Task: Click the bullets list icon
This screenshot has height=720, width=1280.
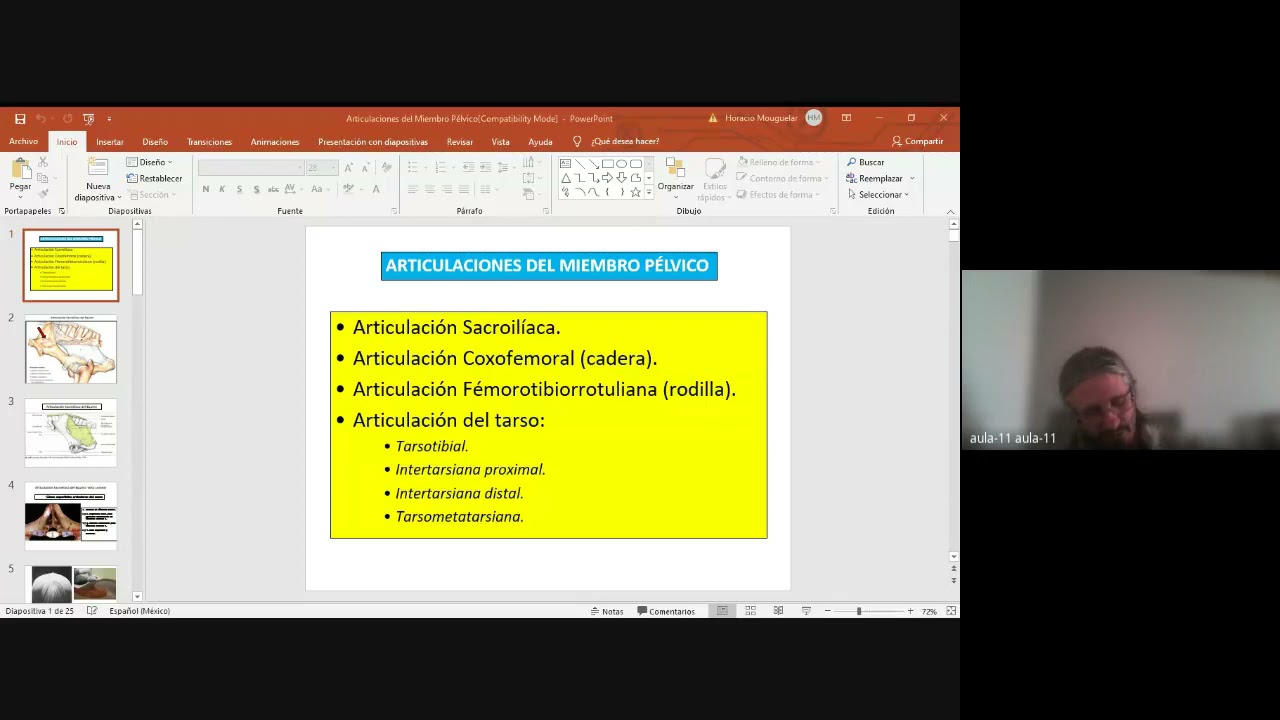Action: coord(413,168)
